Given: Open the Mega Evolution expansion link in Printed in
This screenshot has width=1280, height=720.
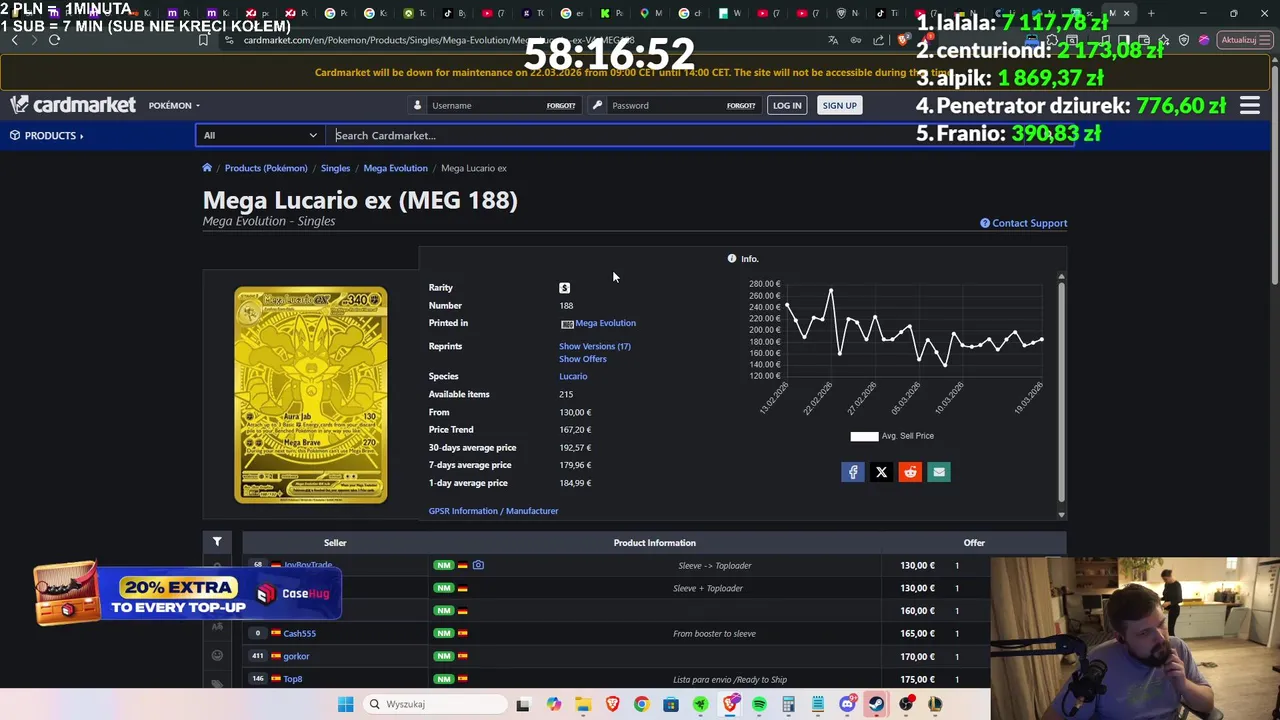Looking at the screenshot, I should (x=605, y=323).
